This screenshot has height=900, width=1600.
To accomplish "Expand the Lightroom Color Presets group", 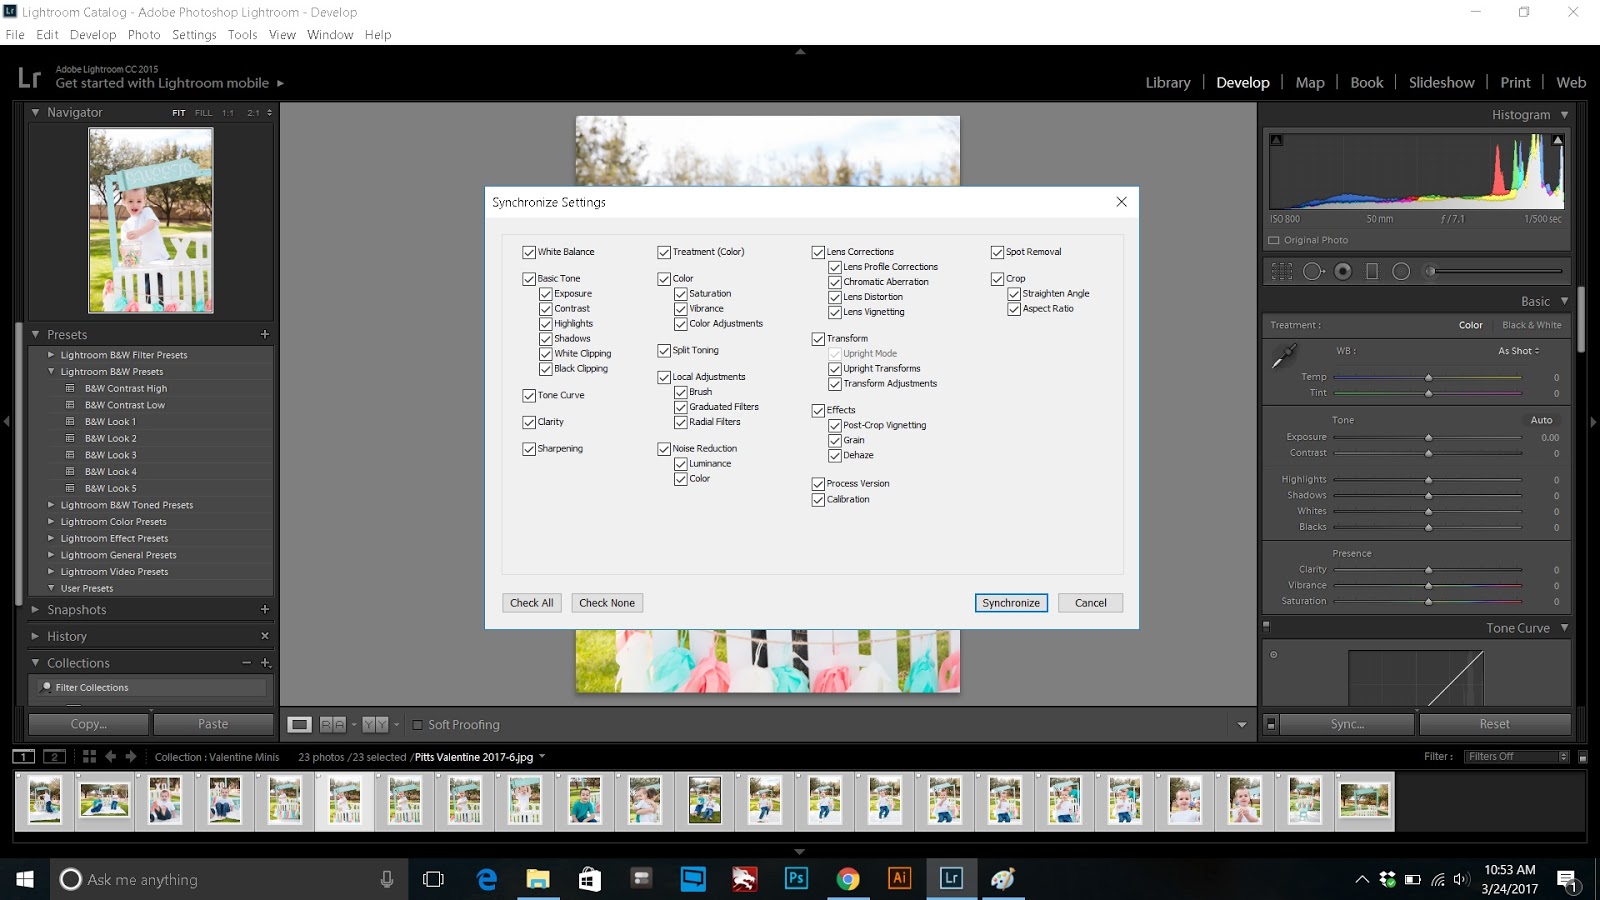I will tap(52, 521).
